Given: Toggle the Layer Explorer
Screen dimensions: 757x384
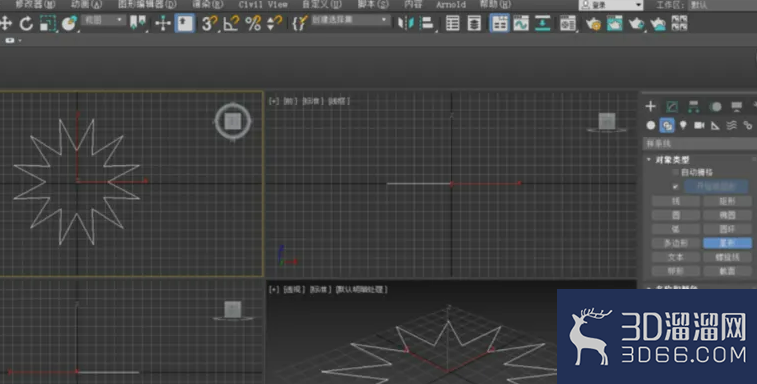Looking at the screenshot, I should [474, 23].
